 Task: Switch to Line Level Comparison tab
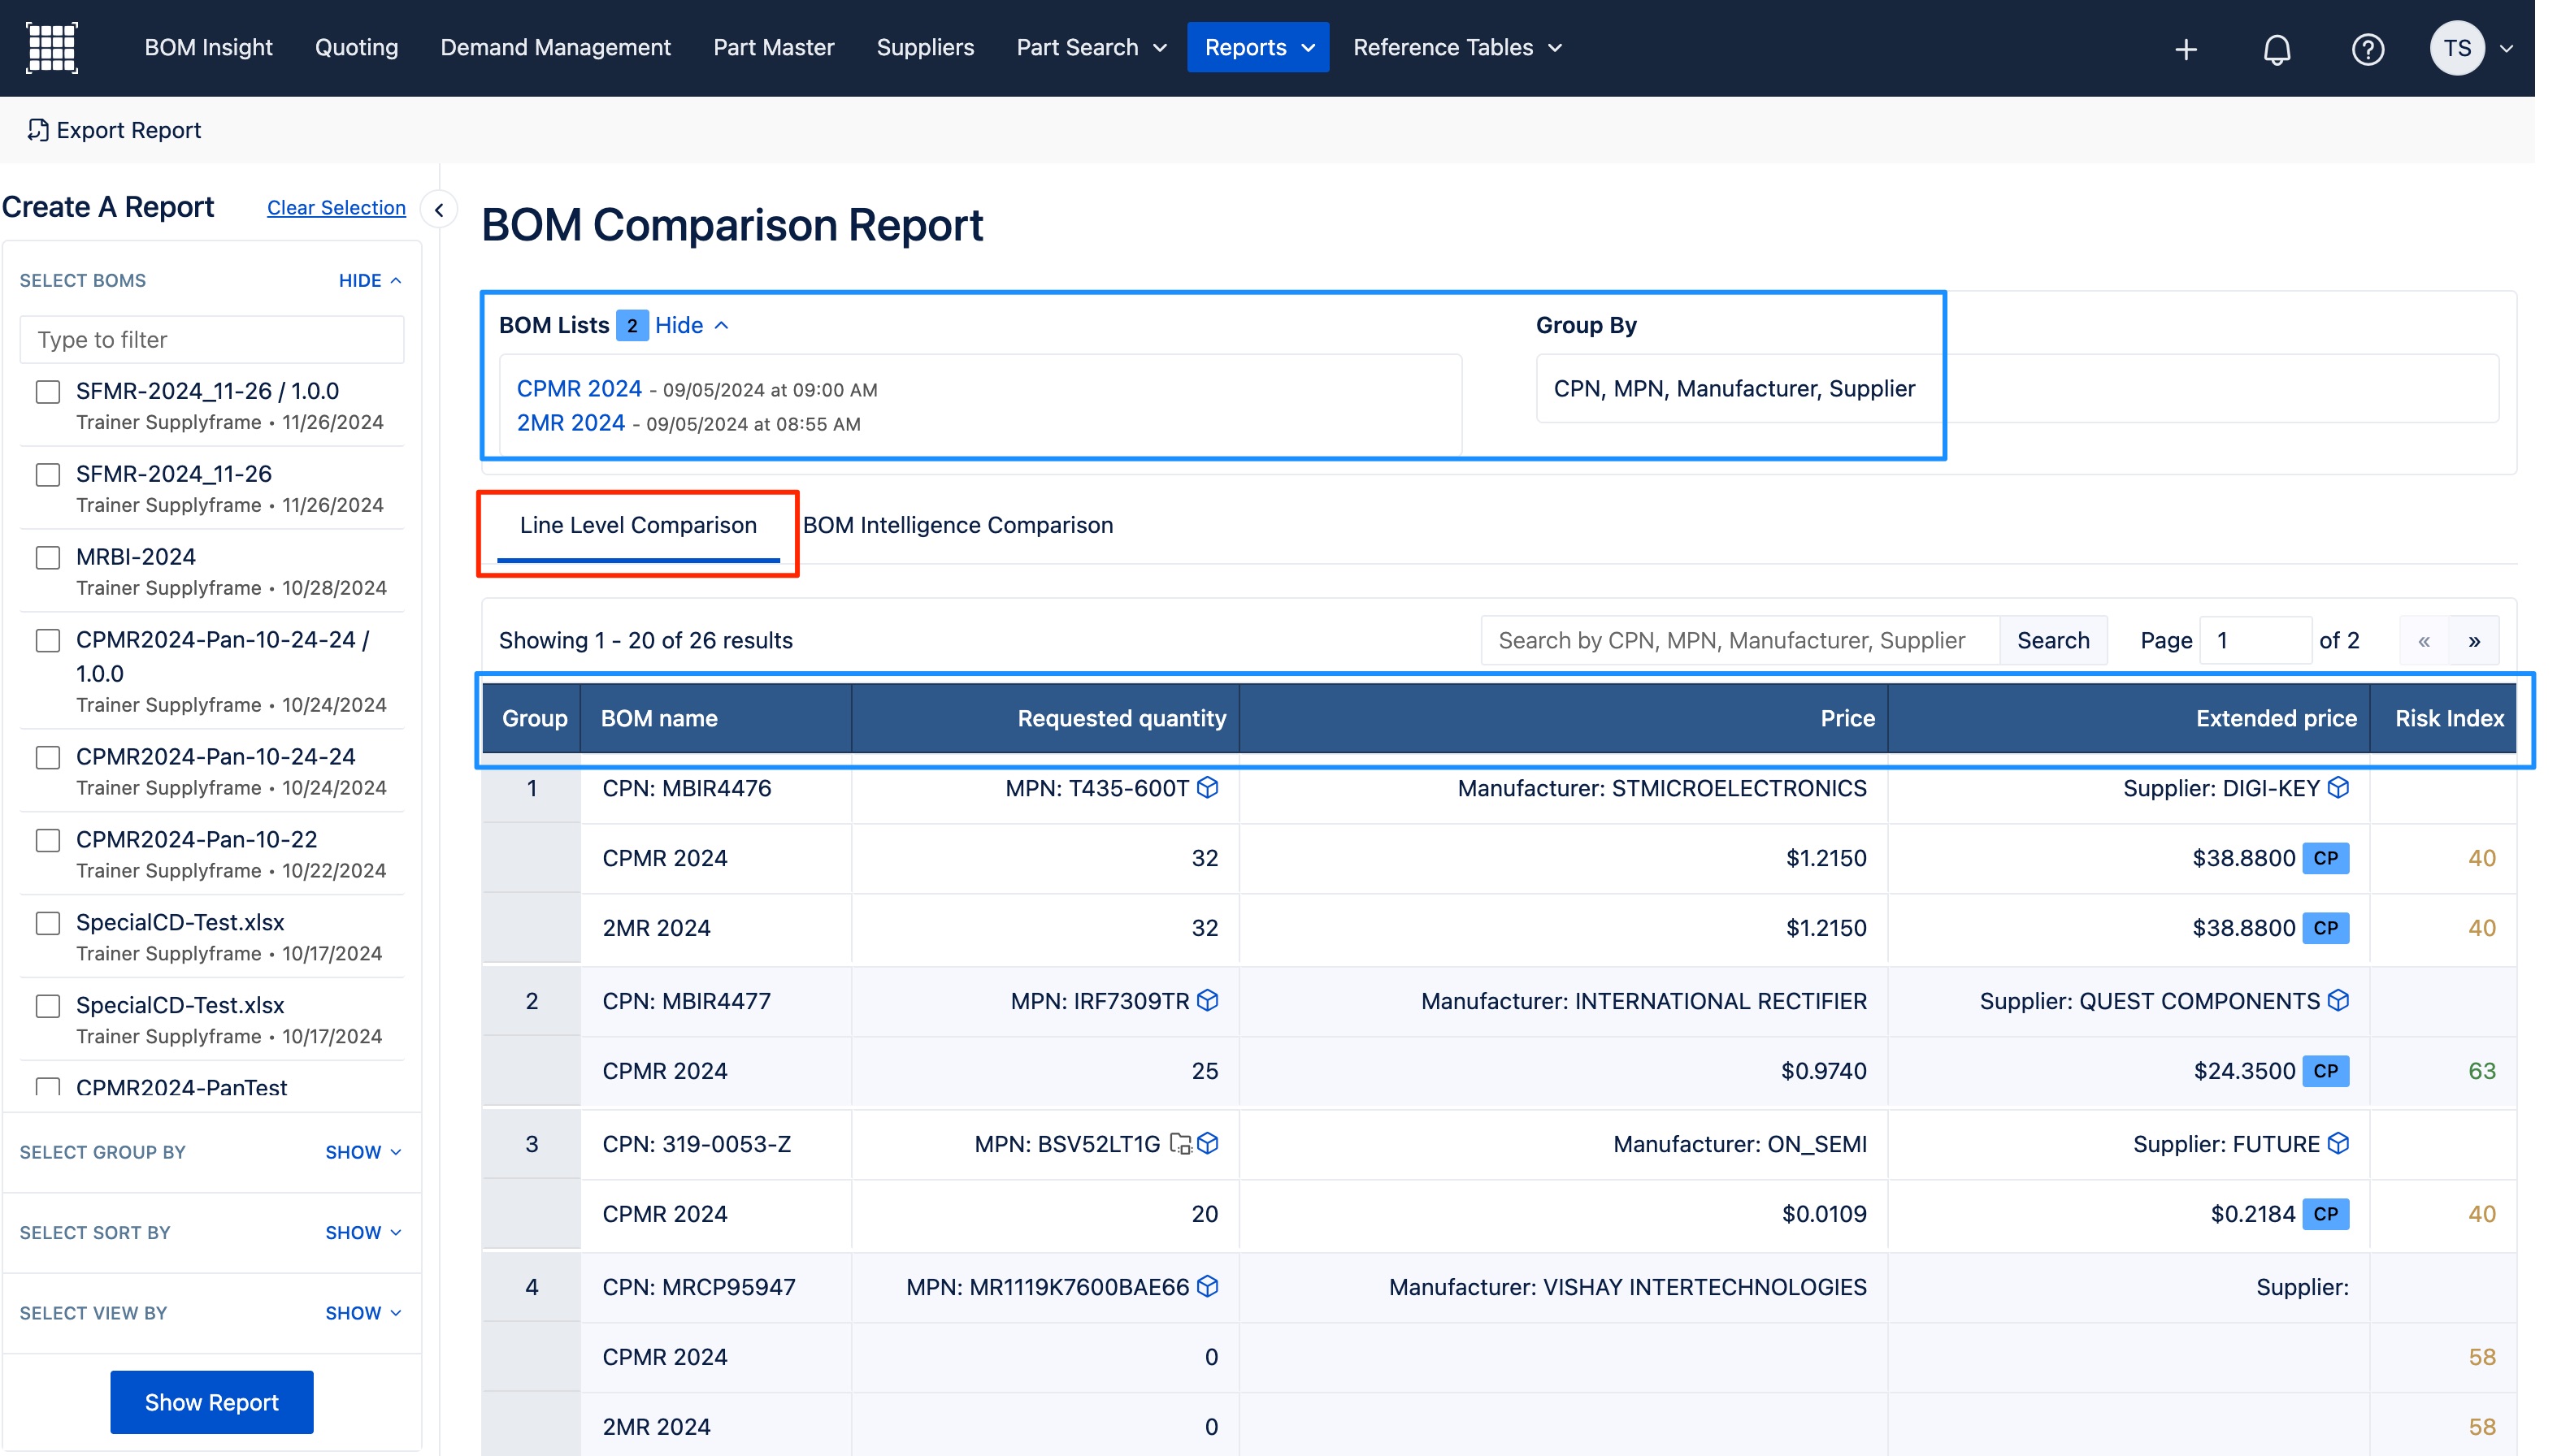(x=638, y=526)
